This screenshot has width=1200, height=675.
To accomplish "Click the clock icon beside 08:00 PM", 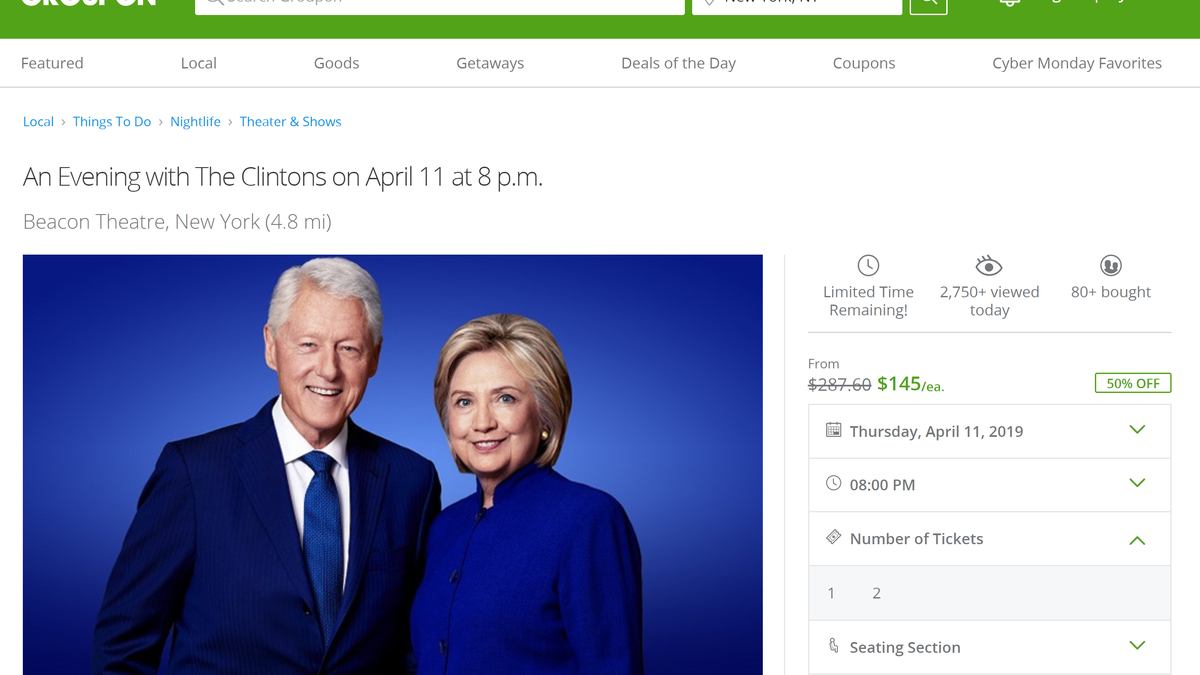I will click(833, 483).
